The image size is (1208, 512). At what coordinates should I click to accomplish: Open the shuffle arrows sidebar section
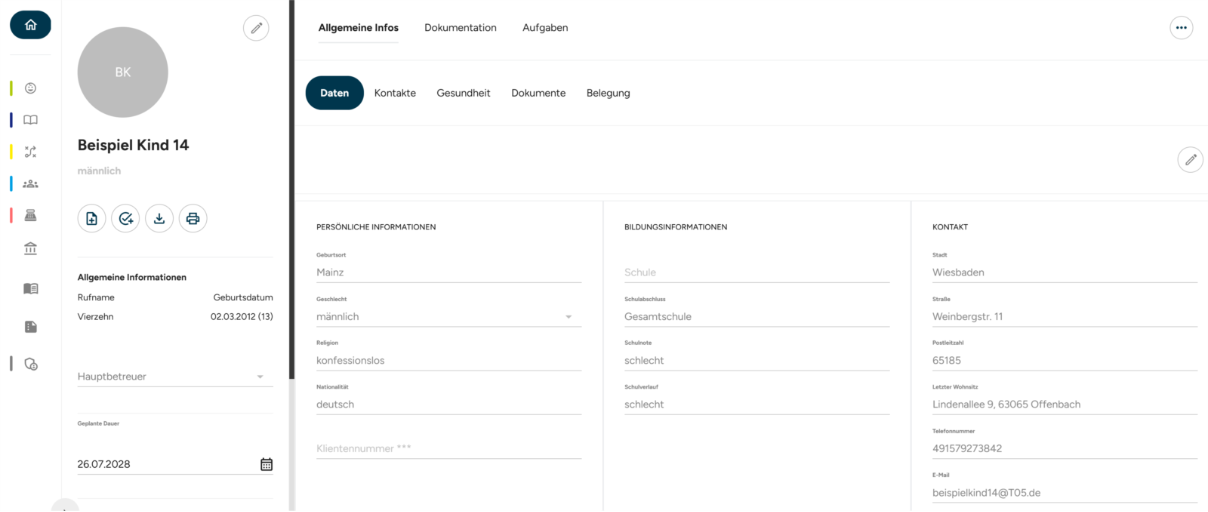[x=30, y=152]
